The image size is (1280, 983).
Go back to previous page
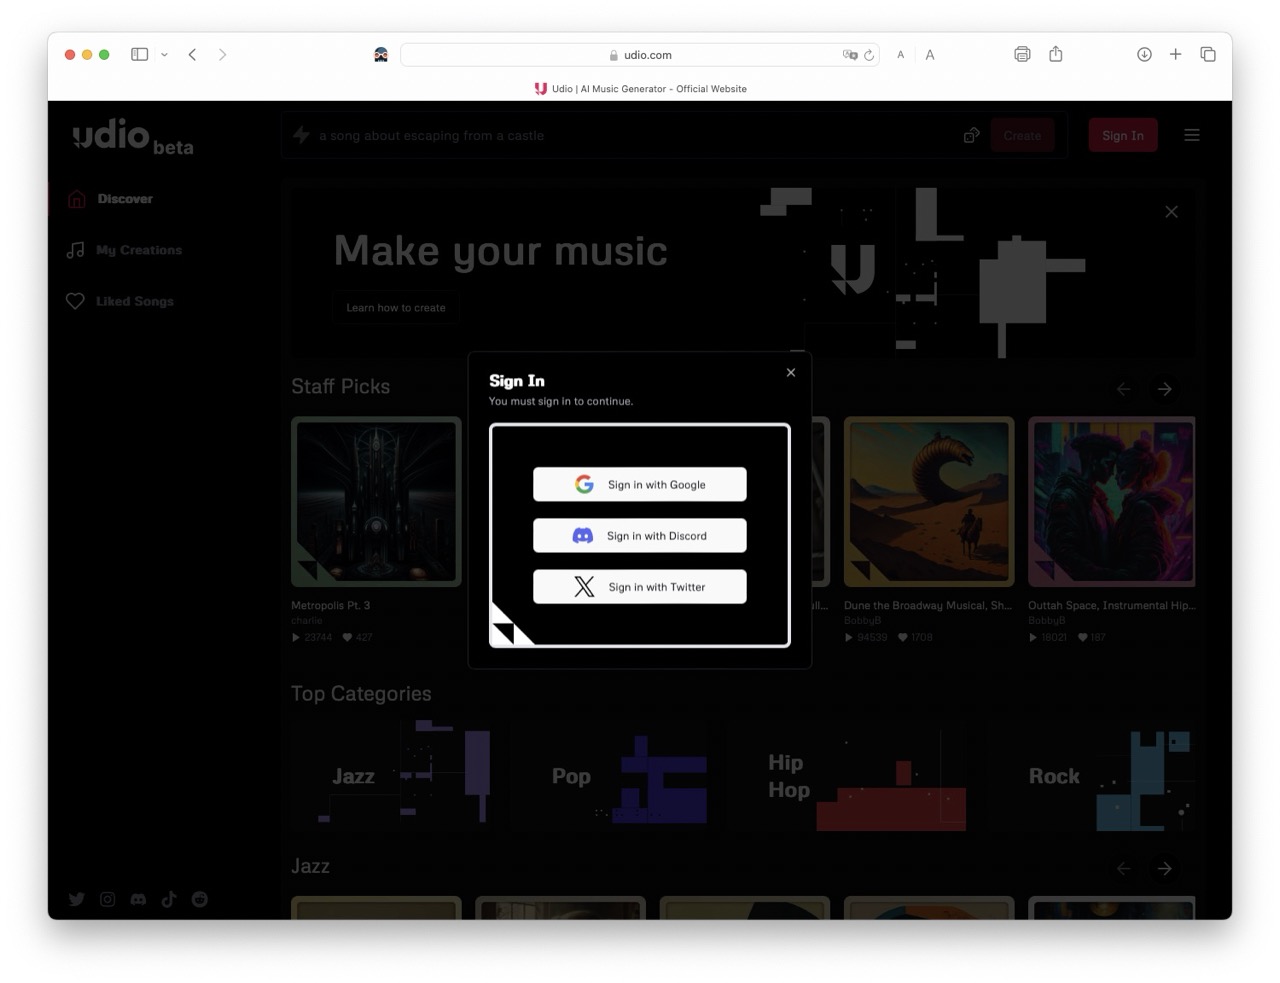coord(192,55)
